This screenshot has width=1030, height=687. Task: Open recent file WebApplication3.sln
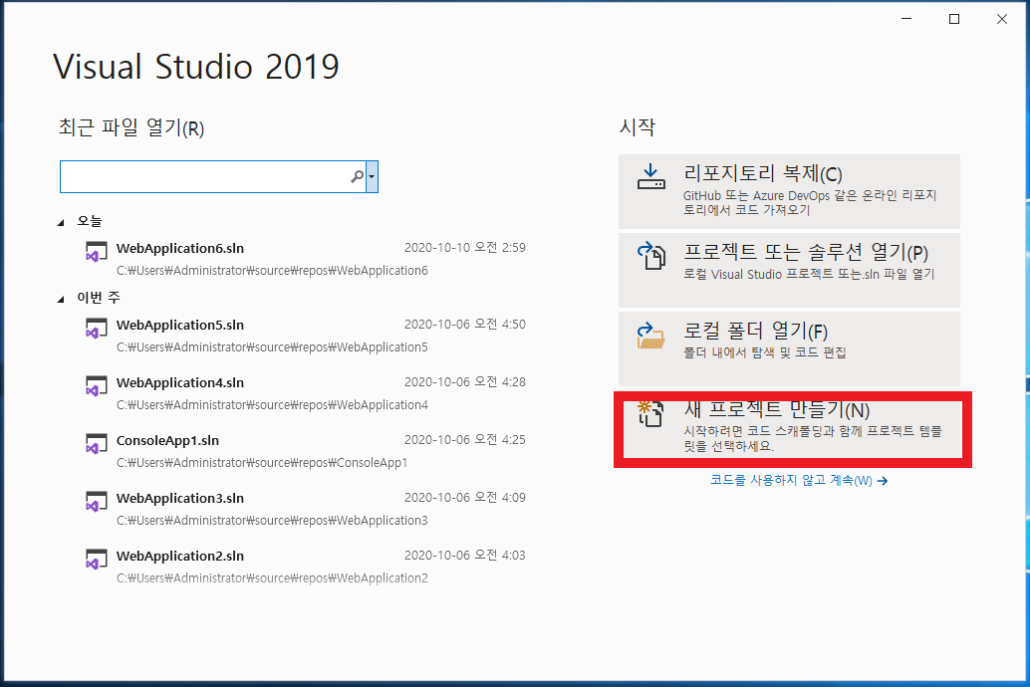tap(306, 508)
